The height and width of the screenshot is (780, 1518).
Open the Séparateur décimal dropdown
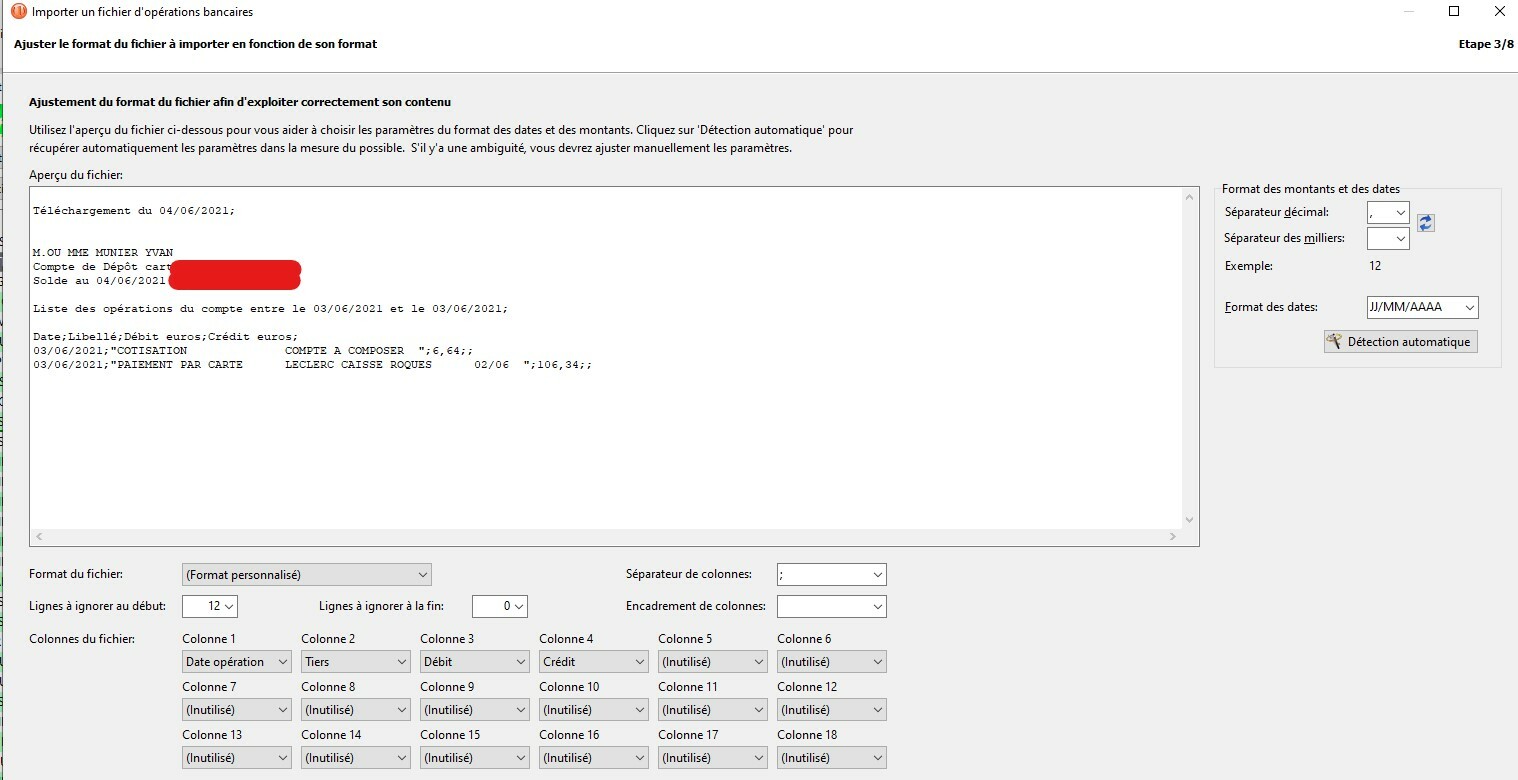[1388, 212]
